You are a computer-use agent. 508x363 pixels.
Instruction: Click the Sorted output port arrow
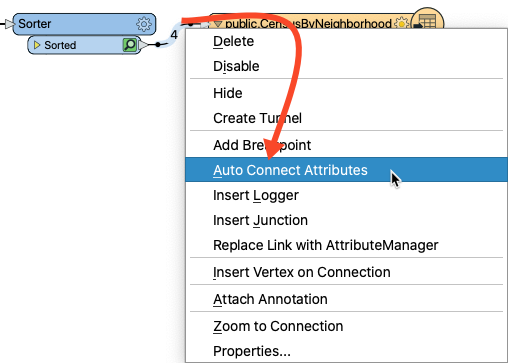[143, 45]
